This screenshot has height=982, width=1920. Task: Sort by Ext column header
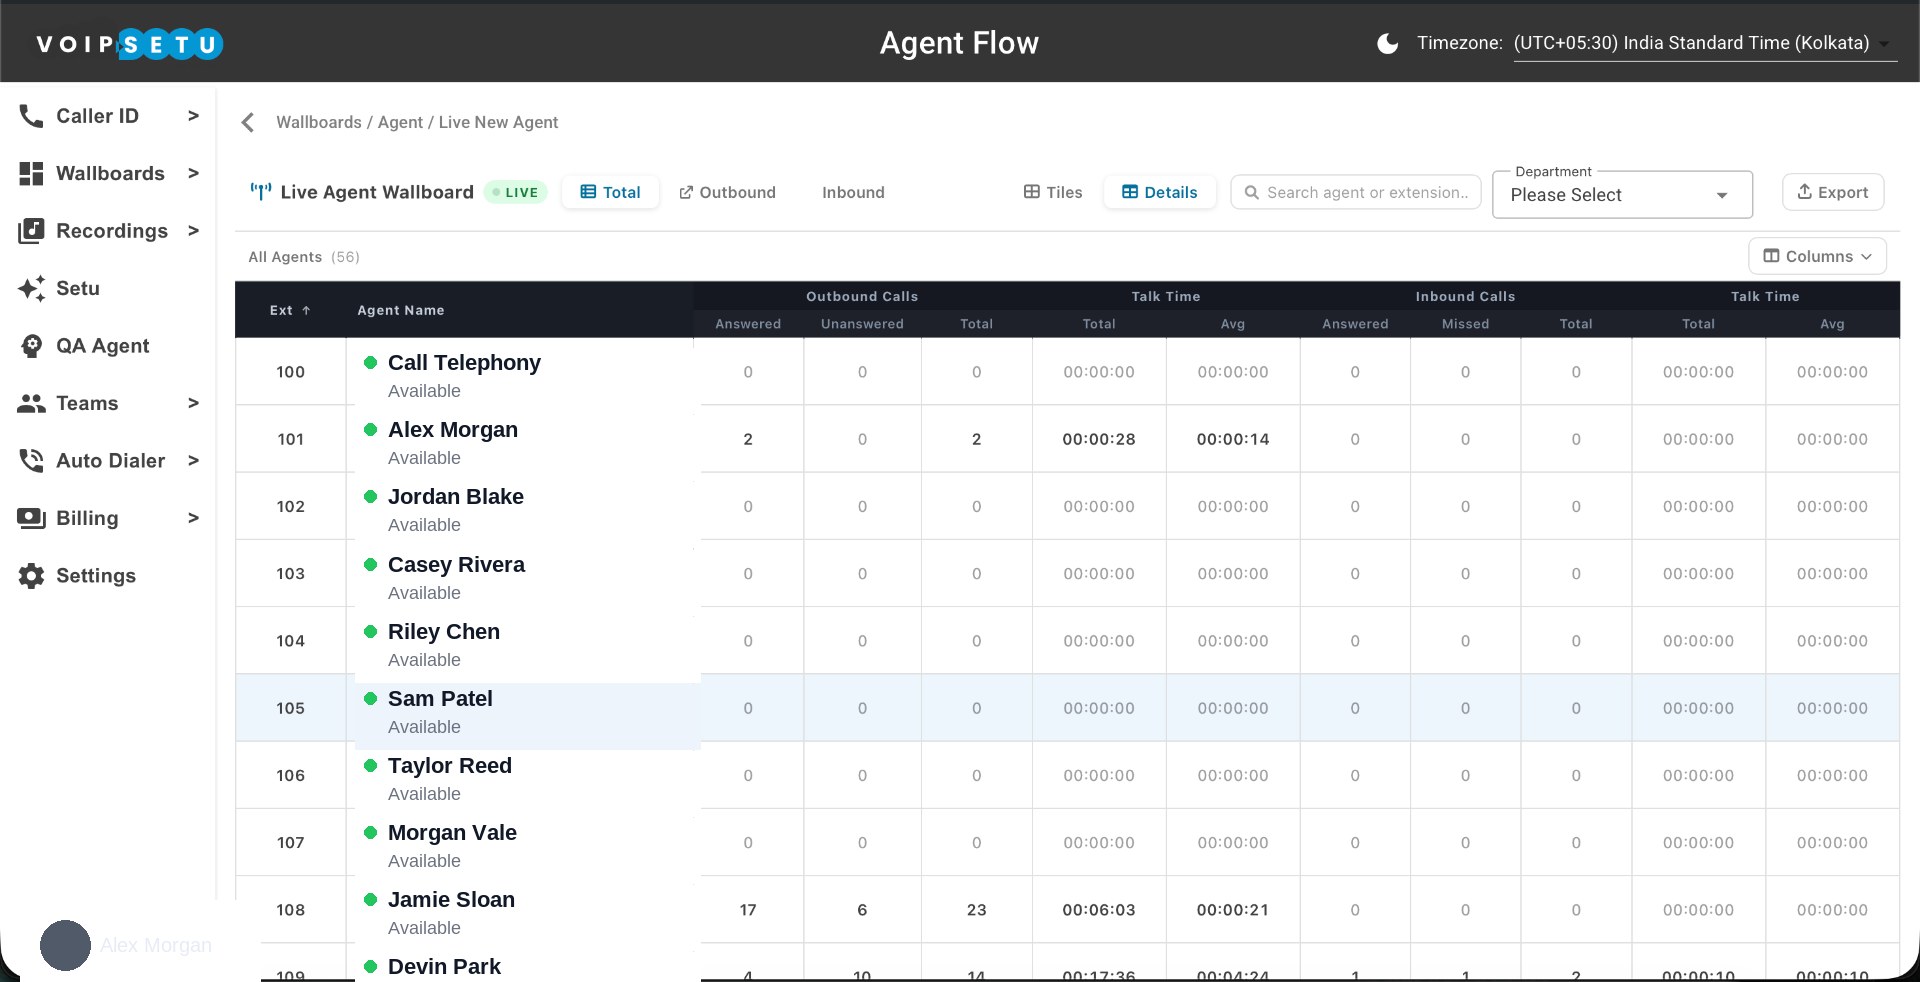(x=290, y=310)
